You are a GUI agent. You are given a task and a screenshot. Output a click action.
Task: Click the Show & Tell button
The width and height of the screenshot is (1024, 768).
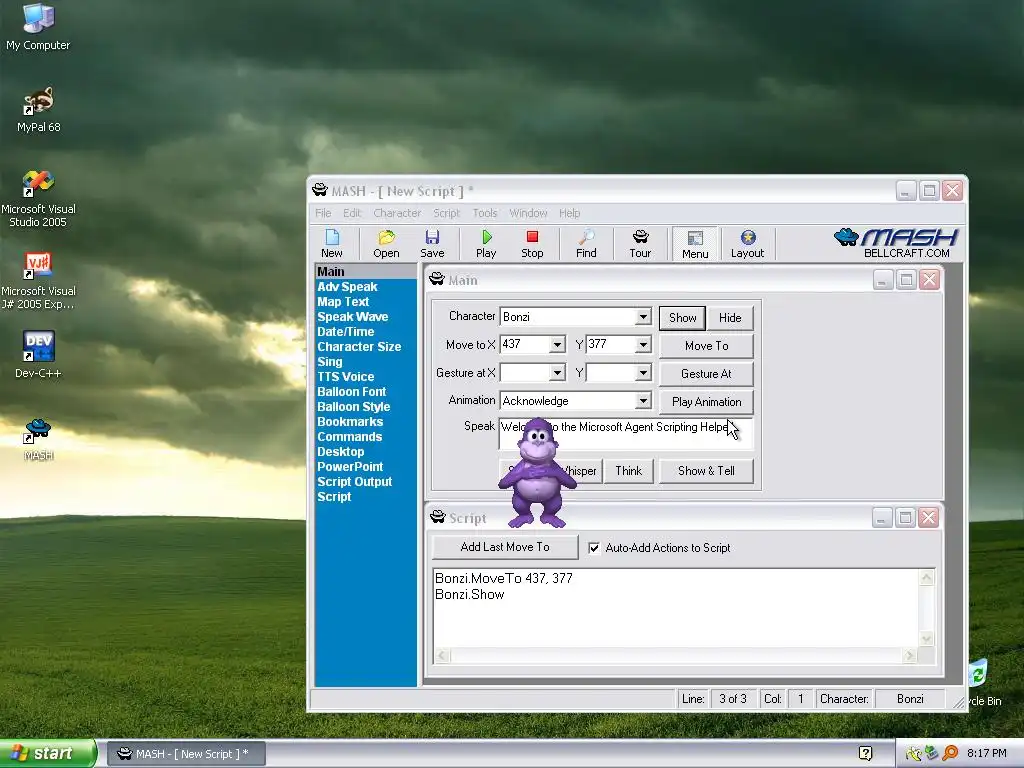point(707,471)
